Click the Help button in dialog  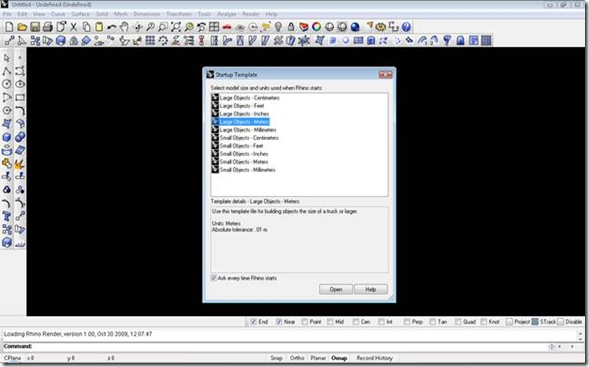tap(370, 289)
